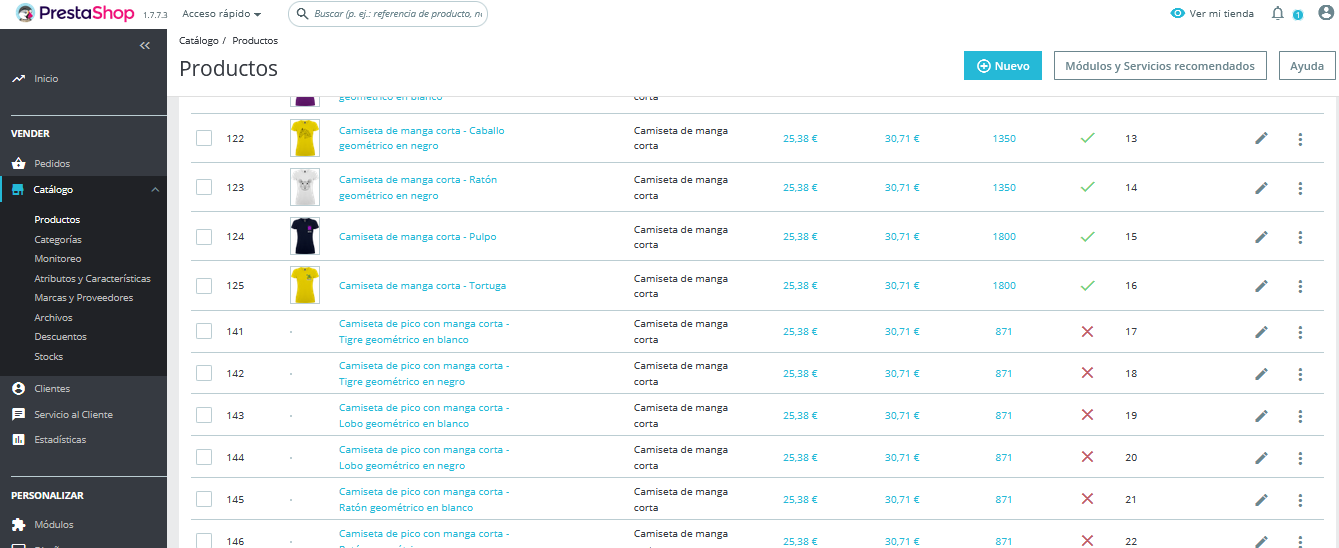
Task: Click in the product search field
Action: tap(388, 14)
